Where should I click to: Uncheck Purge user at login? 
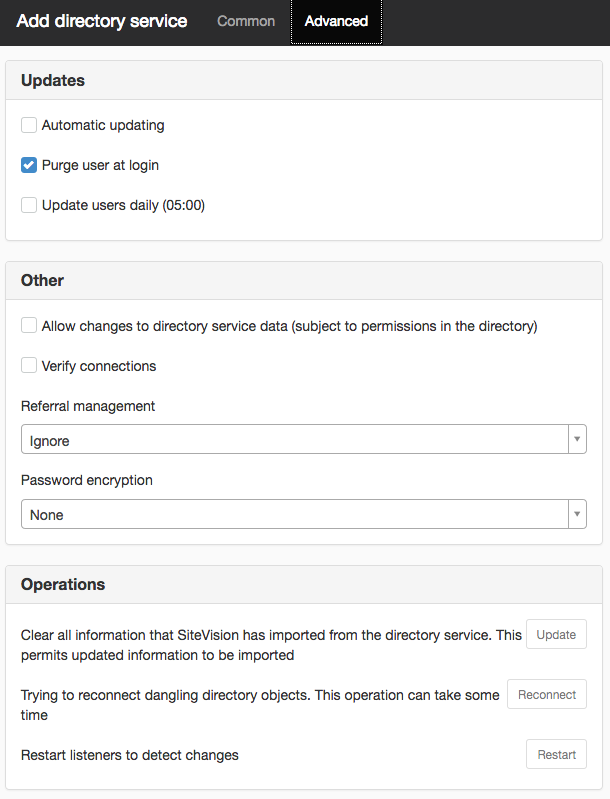pyautogui.click(x=29, y=165)
